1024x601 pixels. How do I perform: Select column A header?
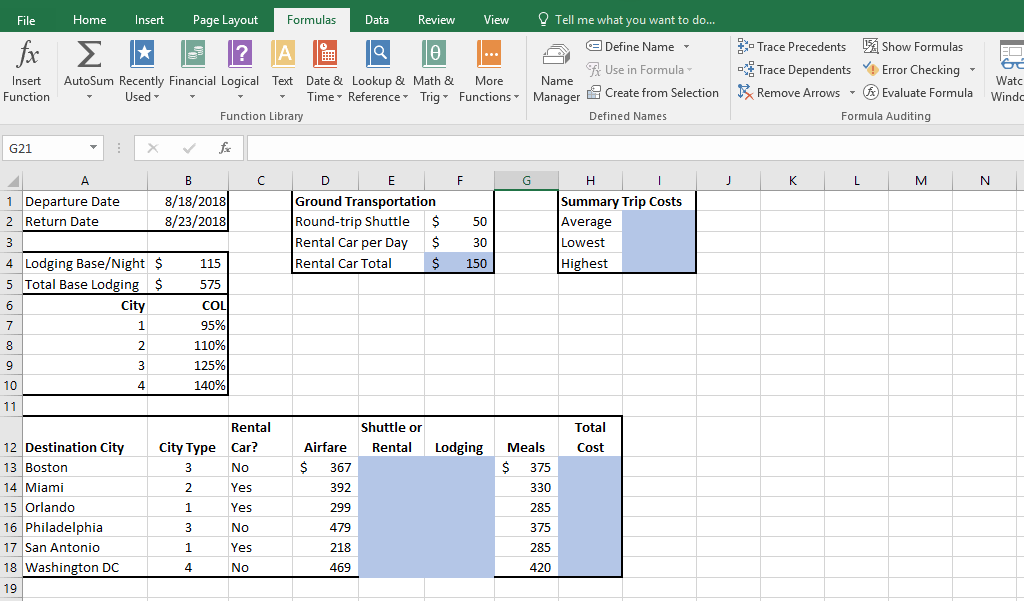(85, 181)
